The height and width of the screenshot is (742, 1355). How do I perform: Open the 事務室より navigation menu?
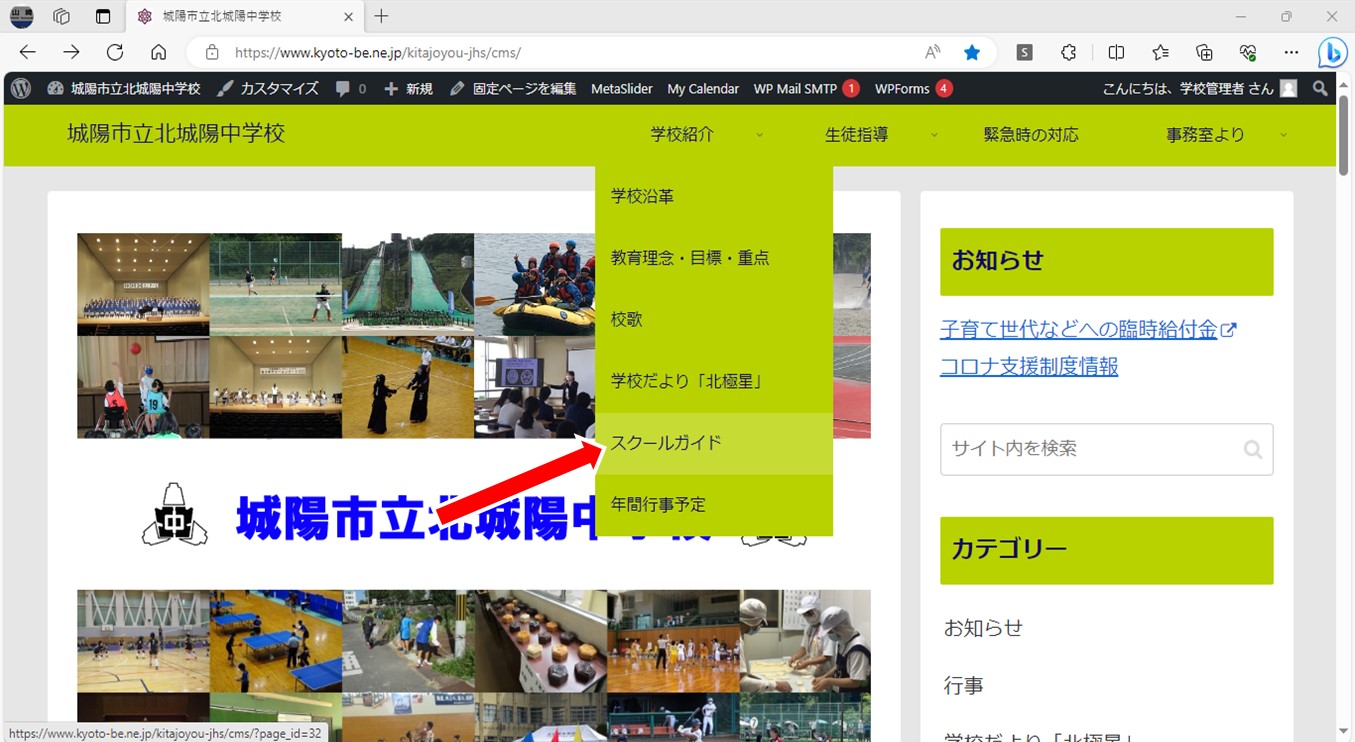tap(1205, 135)
